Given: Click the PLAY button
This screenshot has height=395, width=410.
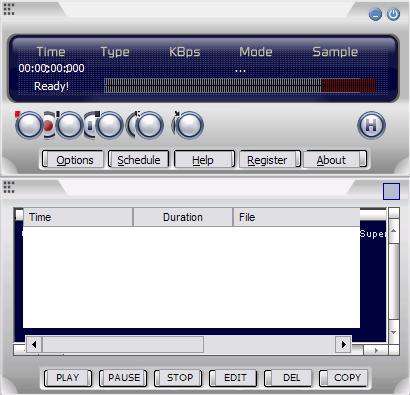Looking at the screenshot, I should point(68,378).
